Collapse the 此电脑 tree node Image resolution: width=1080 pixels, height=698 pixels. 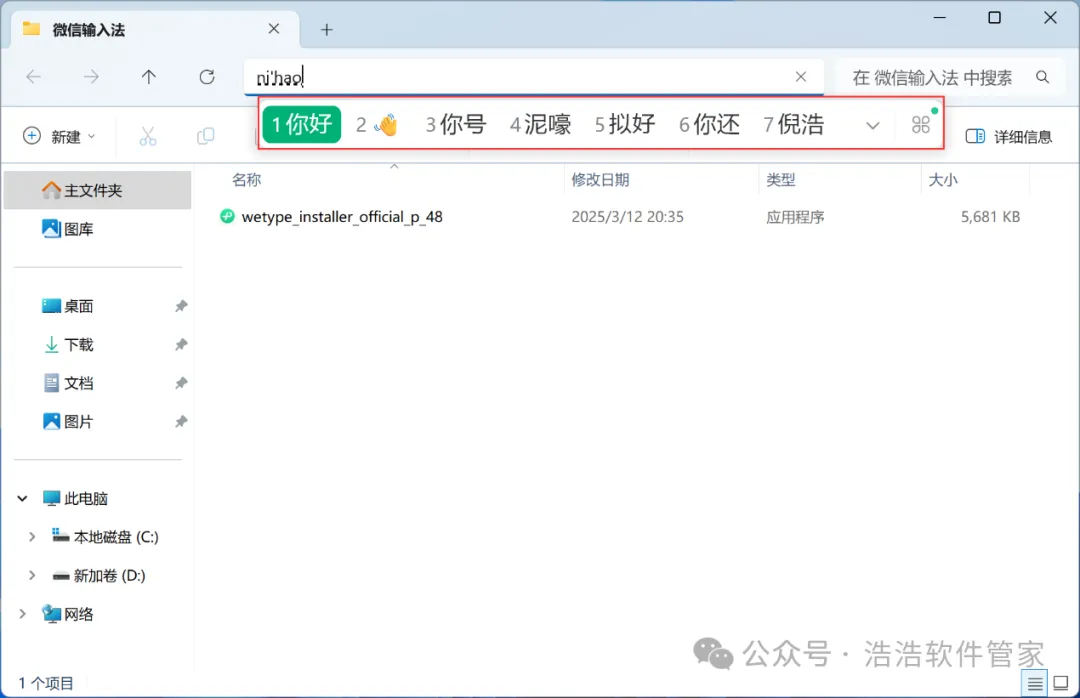(x=22, y=498)
